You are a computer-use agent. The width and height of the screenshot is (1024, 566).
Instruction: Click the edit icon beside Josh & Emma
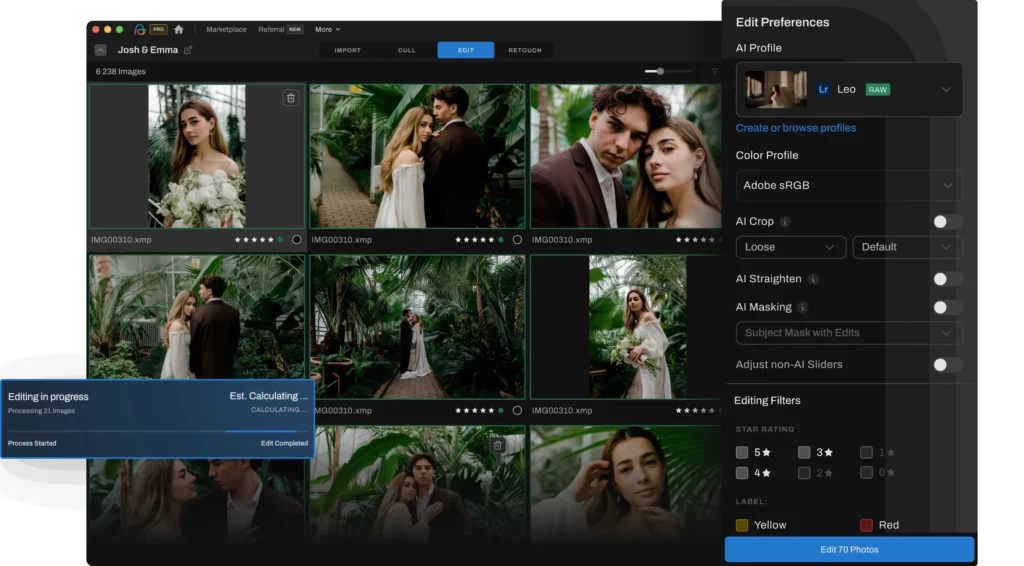coord(188,50)
